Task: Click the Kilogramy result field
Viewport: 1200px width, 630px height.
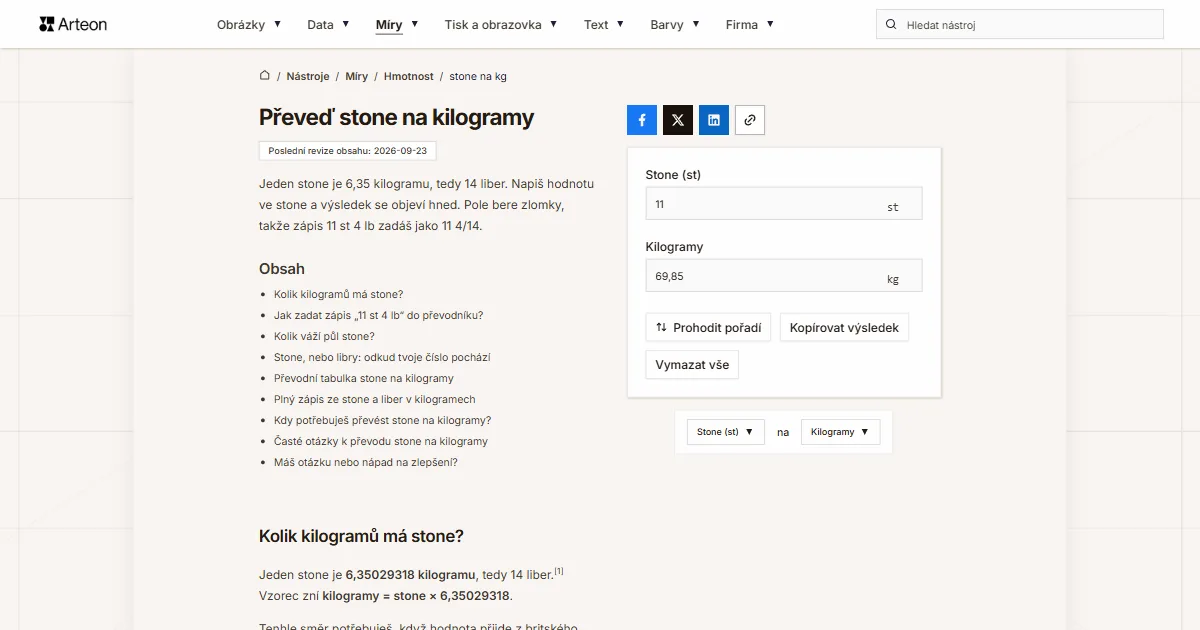Action: click(784, 275)
